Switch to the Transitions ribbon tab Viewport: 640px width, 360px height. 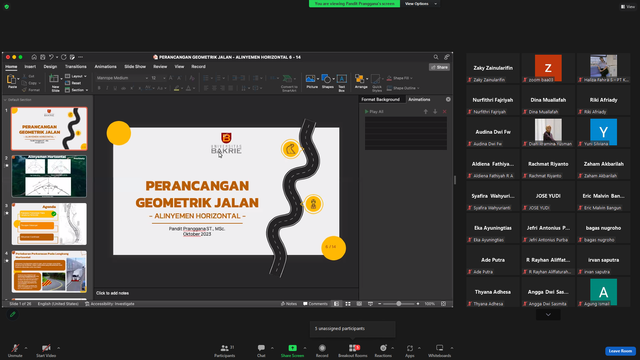tap(76, 67)
